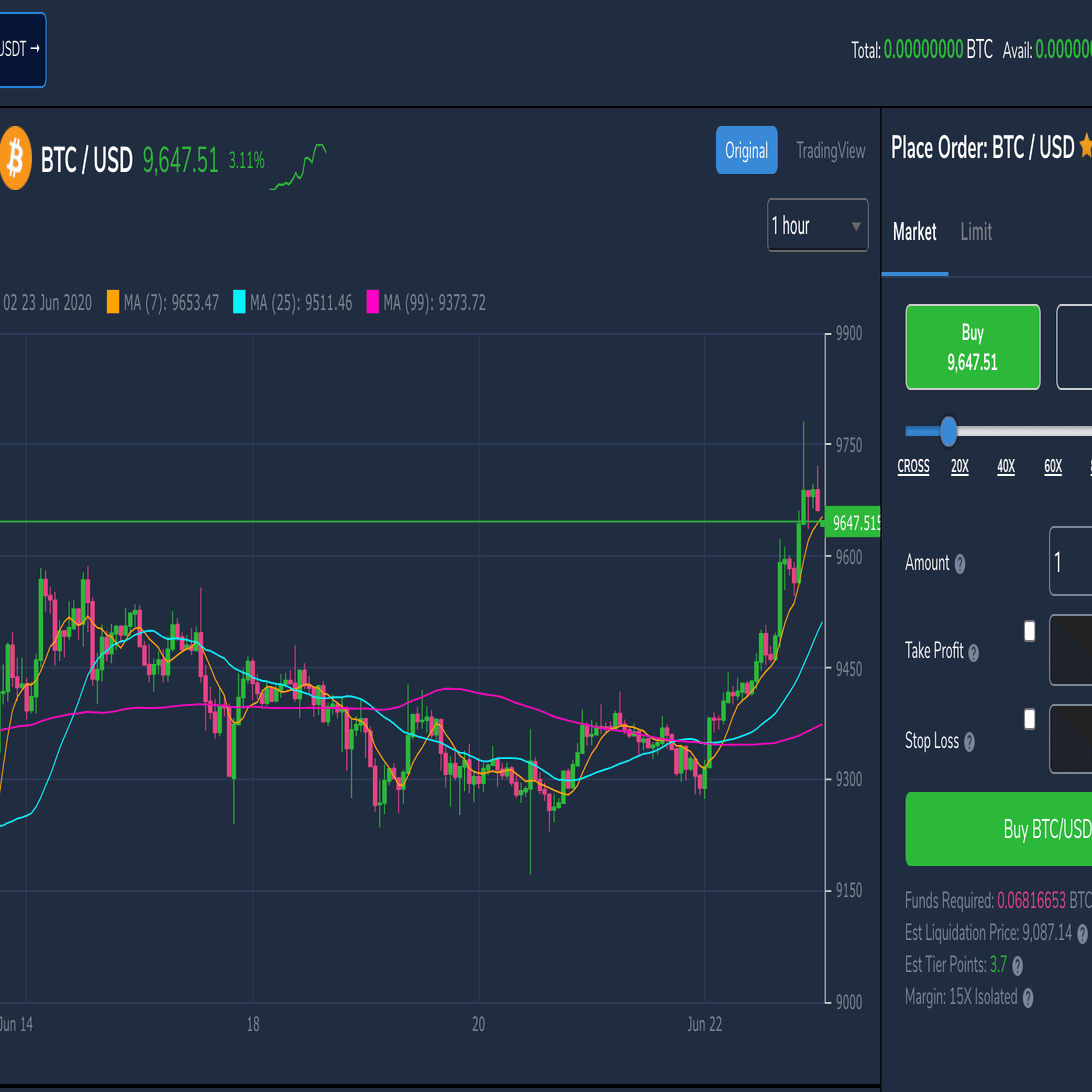Select the Market order tab
Viewport: 1092px width, 1092px height.
[x=914, y=232]
